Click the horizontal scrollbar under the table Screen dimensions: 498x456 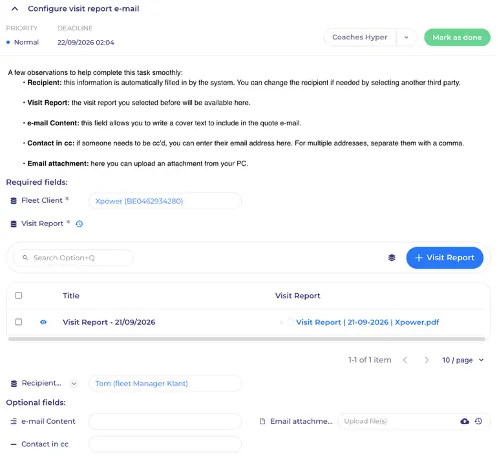[247, 339]
